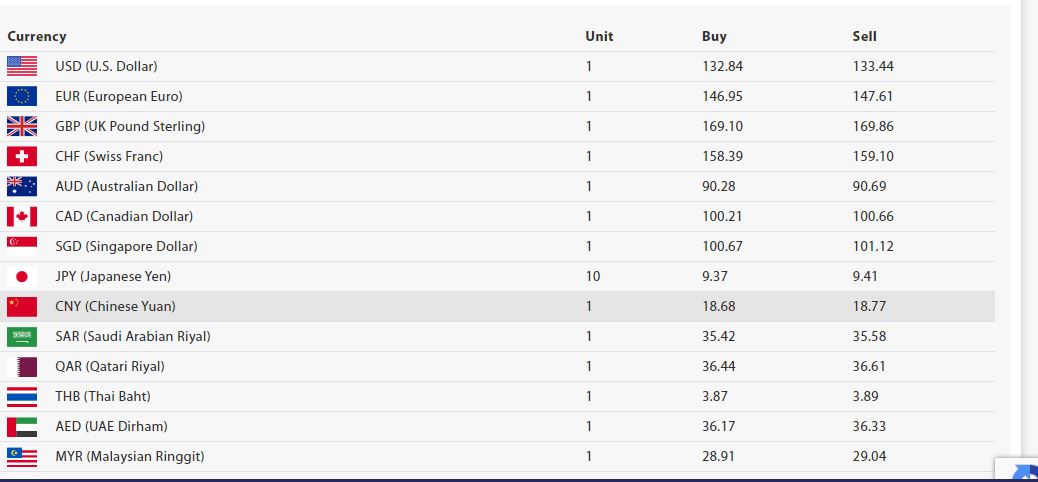Screen dimensions: 1038x482
Task: Select the CNY (Chinese Yuan) row label
Action: (x=115, y=306)
